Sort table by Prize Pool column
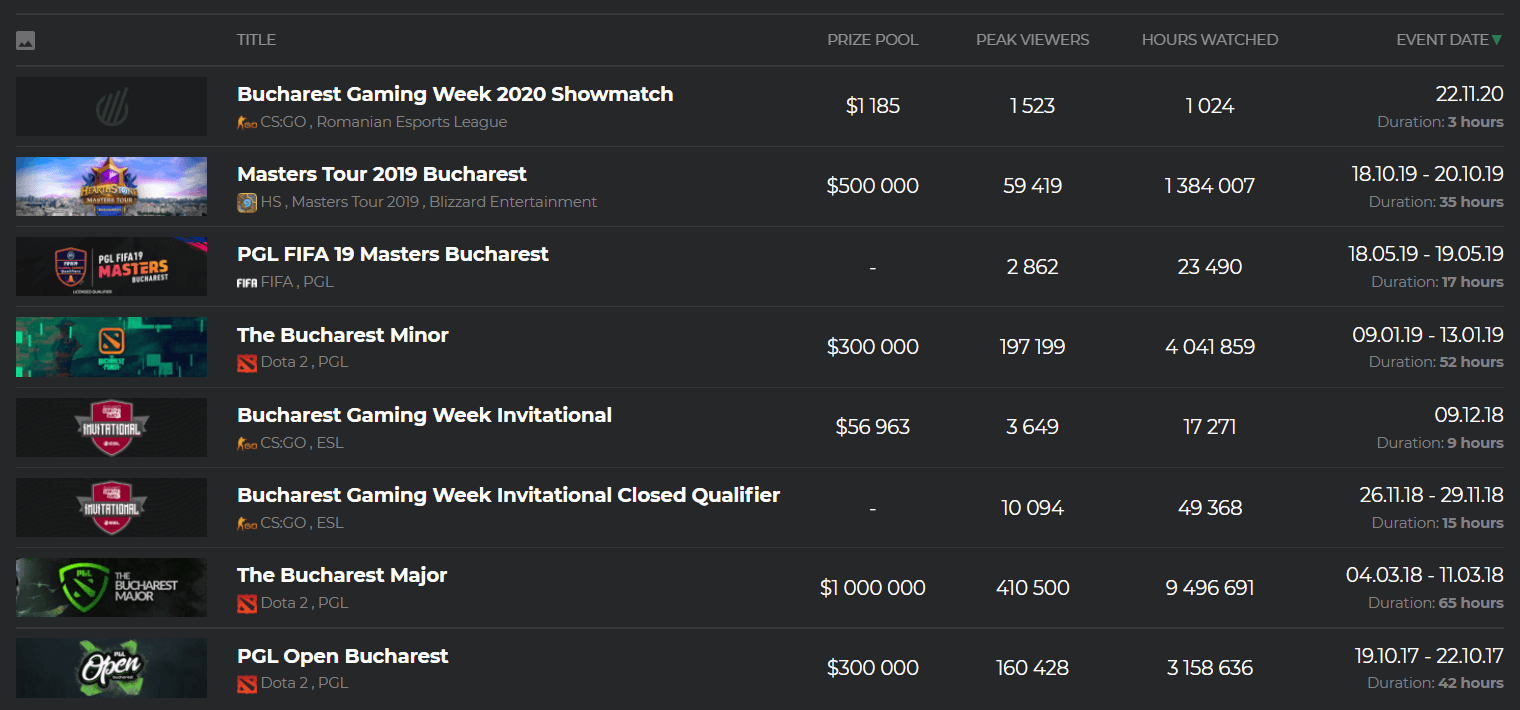Image resolution: width=1520 pixels, height=710 pixels. pyautogui.click(x=872, y=40)
